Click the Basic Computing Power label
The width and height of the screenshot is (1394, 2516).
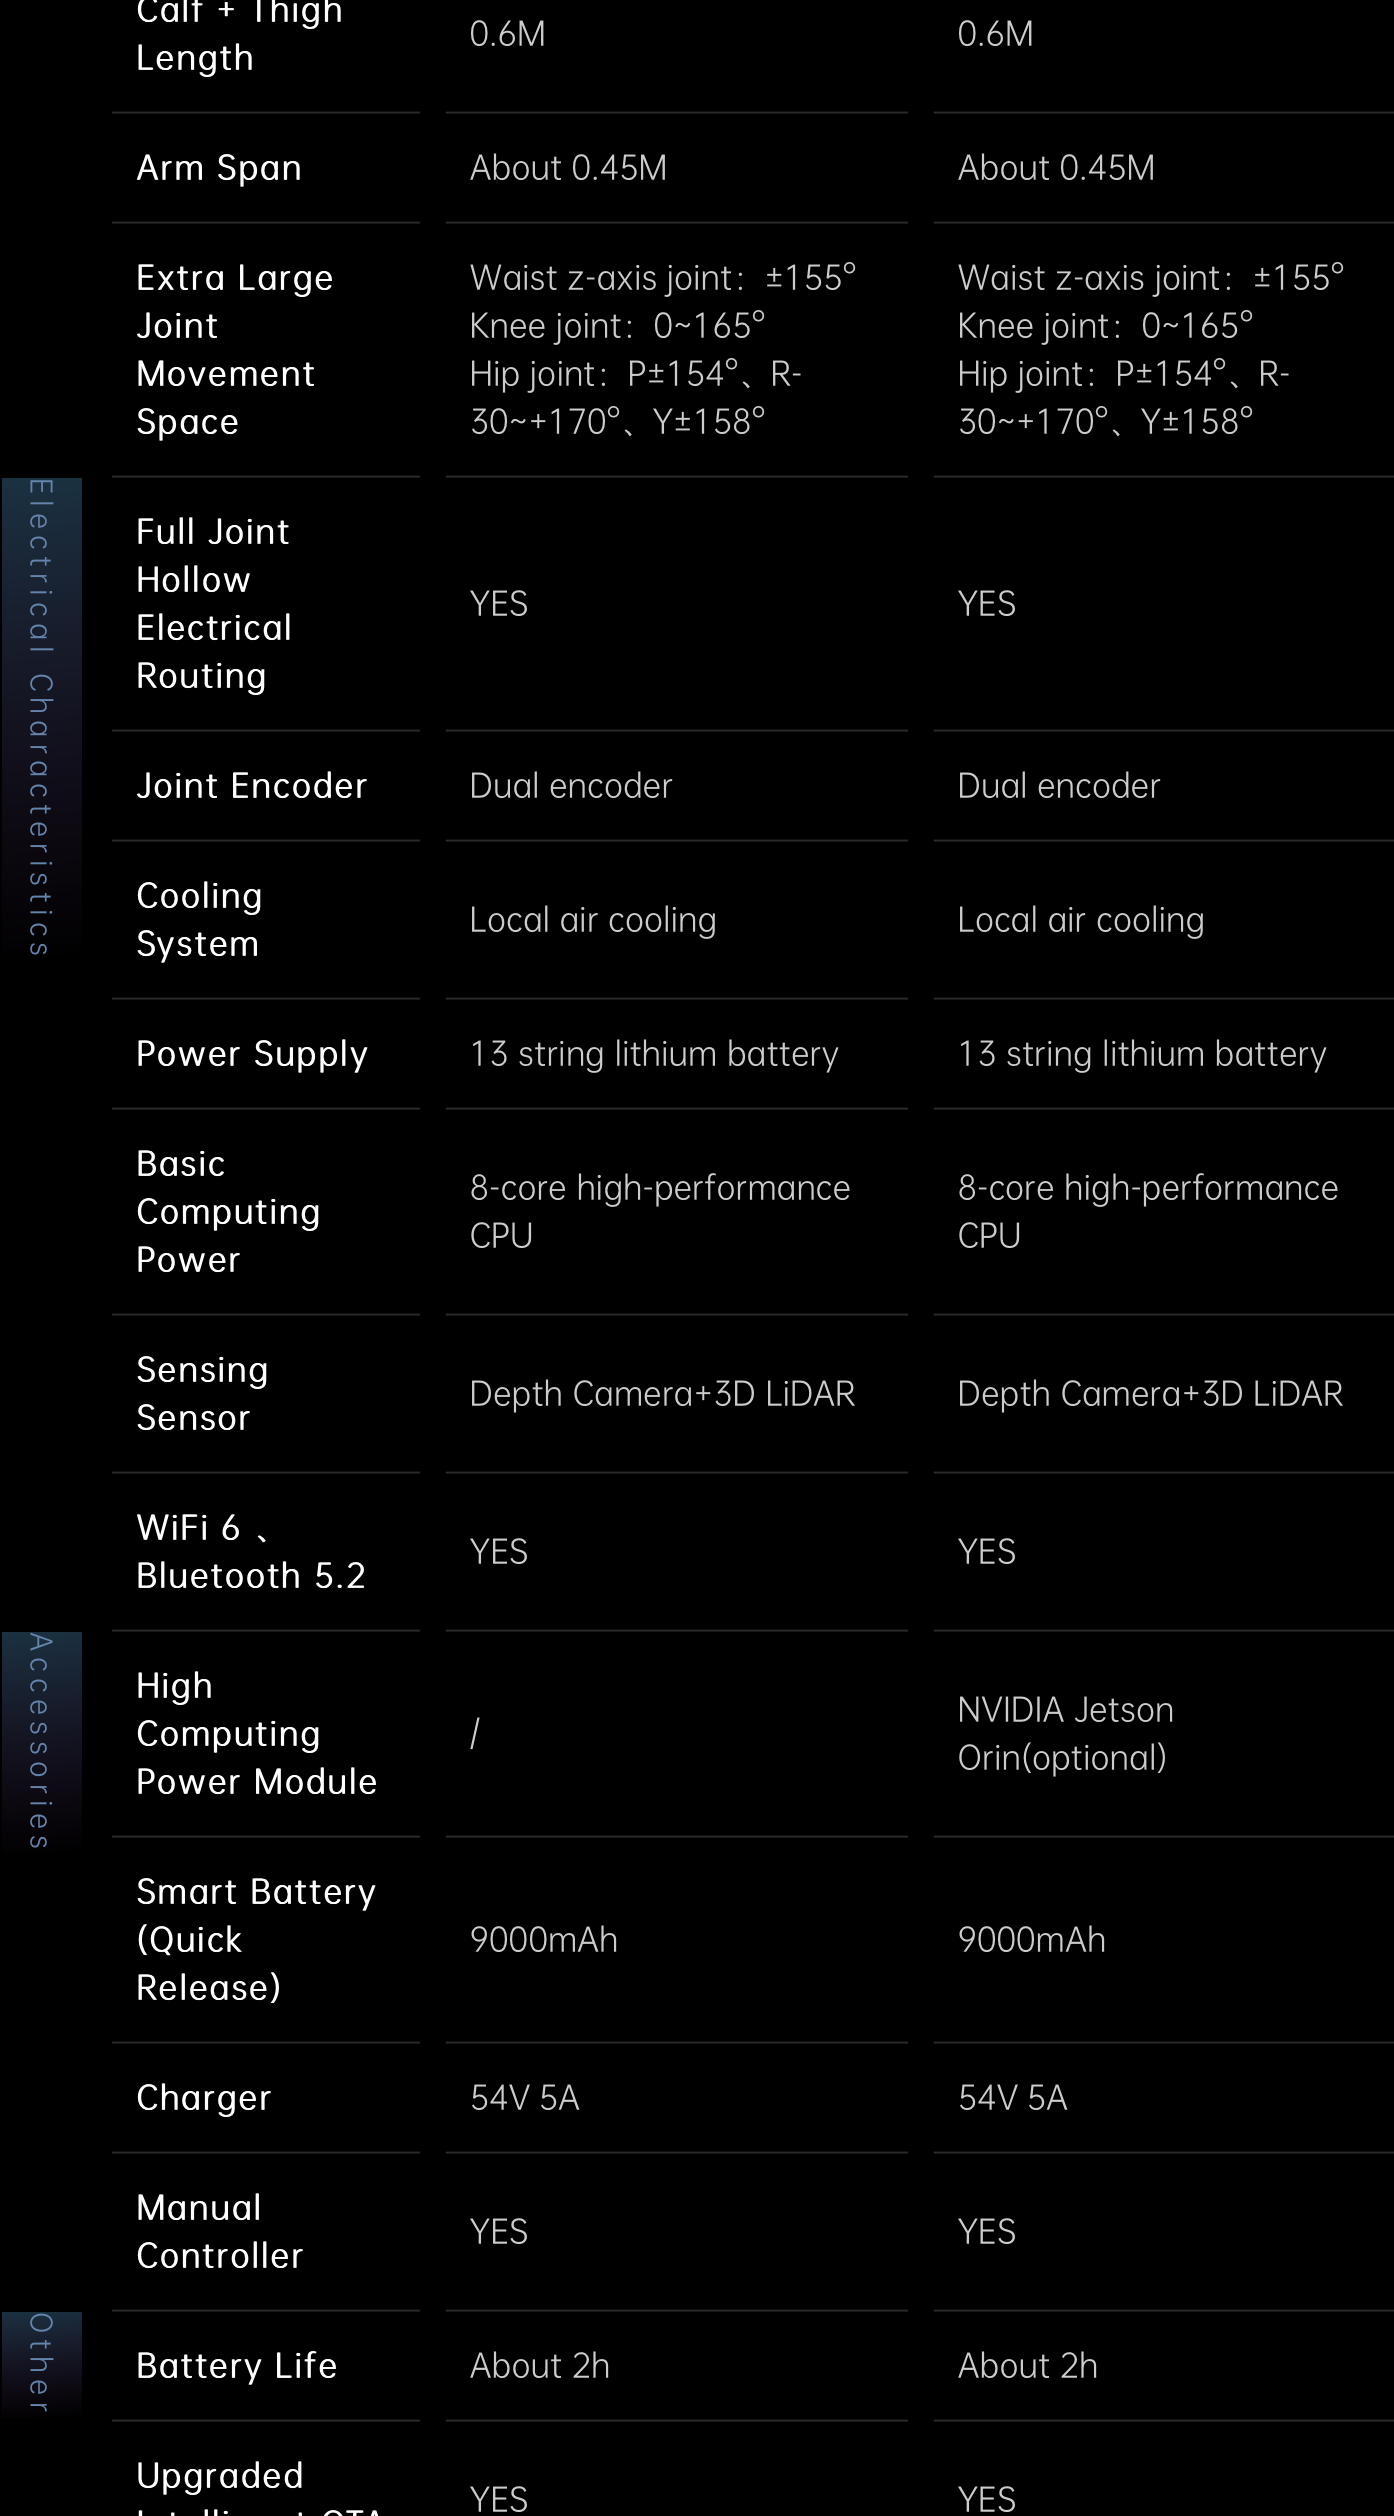pyautogui.click(x=228, y=1211)
